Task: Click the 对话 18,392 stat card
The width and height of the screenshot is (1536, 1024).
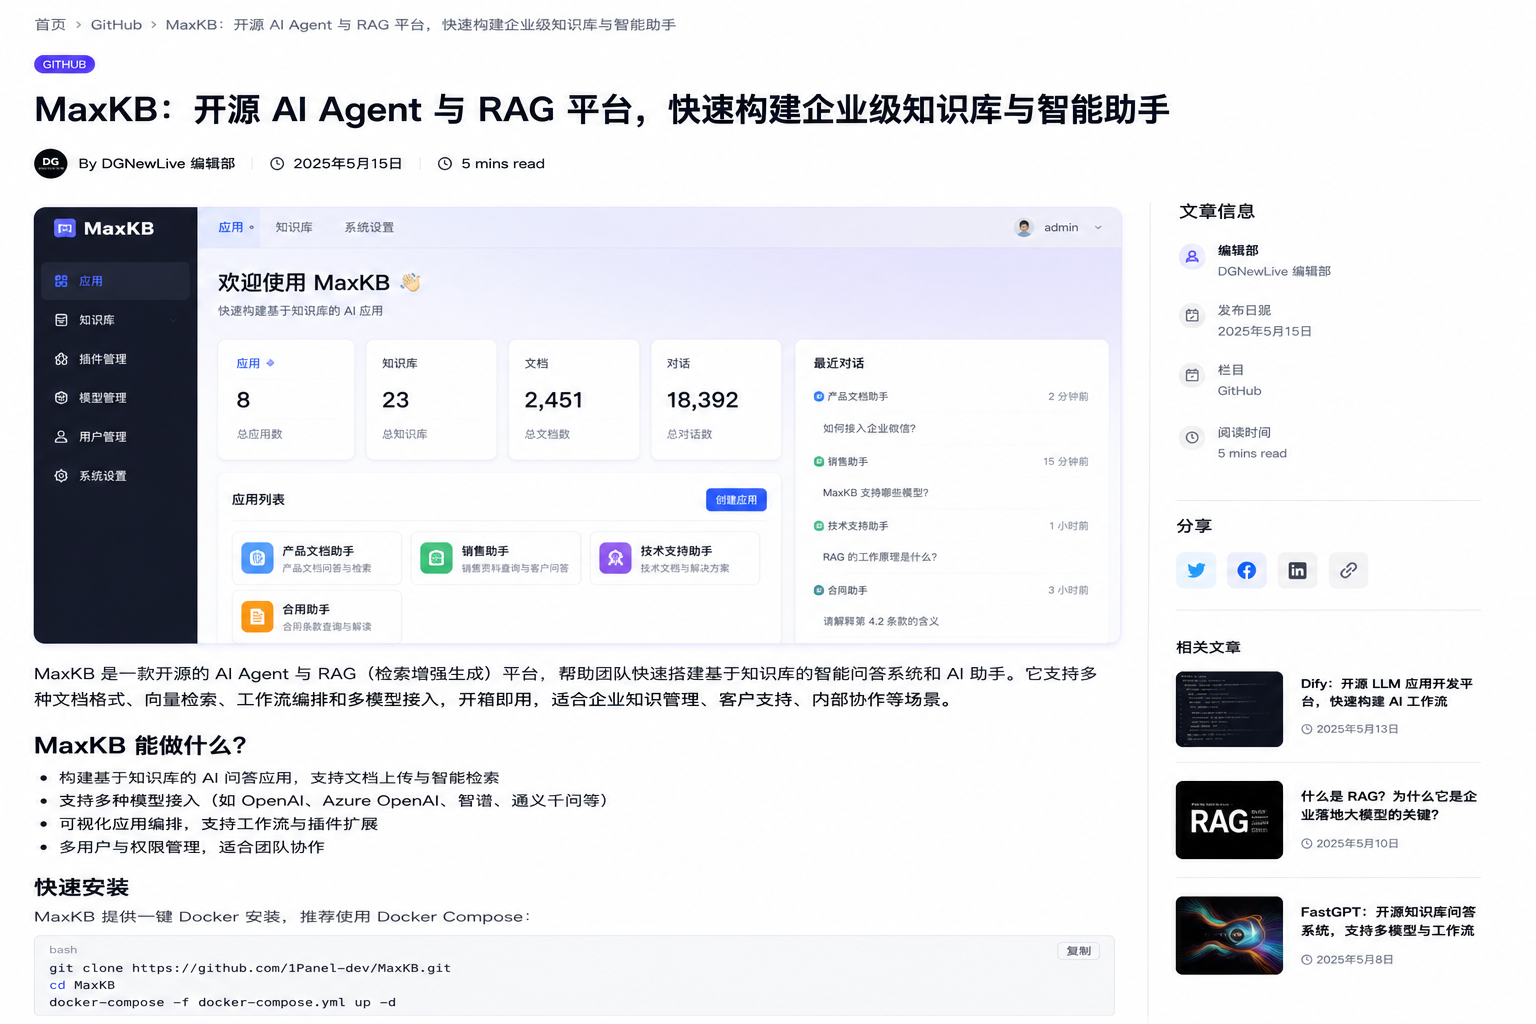Action: [716, 400]
